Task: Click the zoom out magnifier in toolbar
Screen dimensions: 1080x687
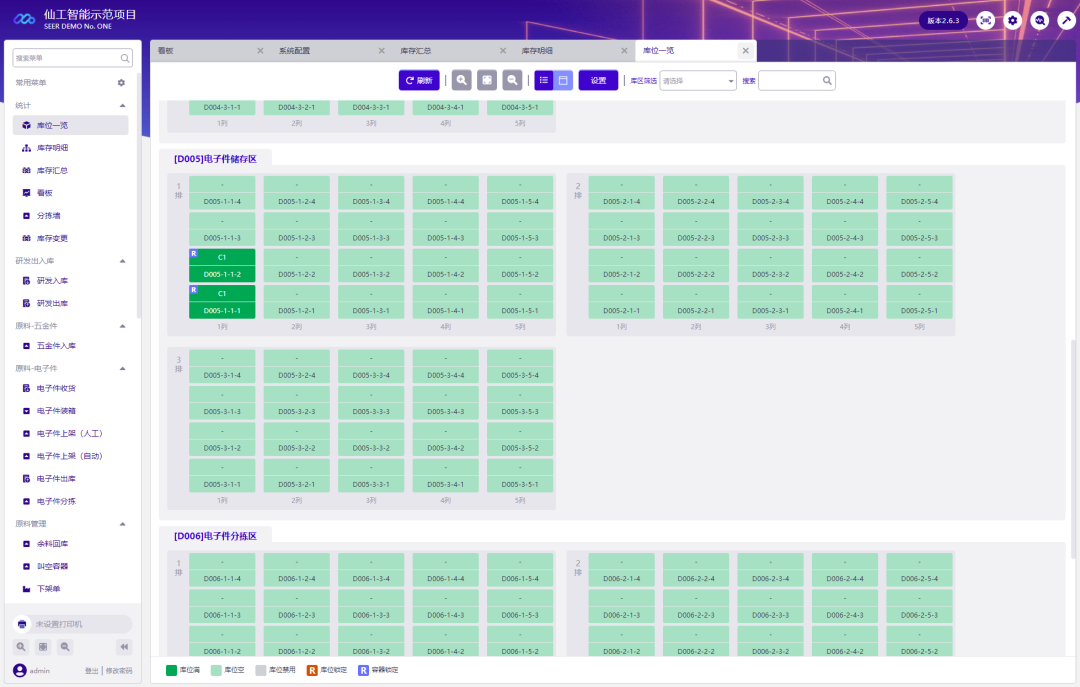Action: click(512, 81)
